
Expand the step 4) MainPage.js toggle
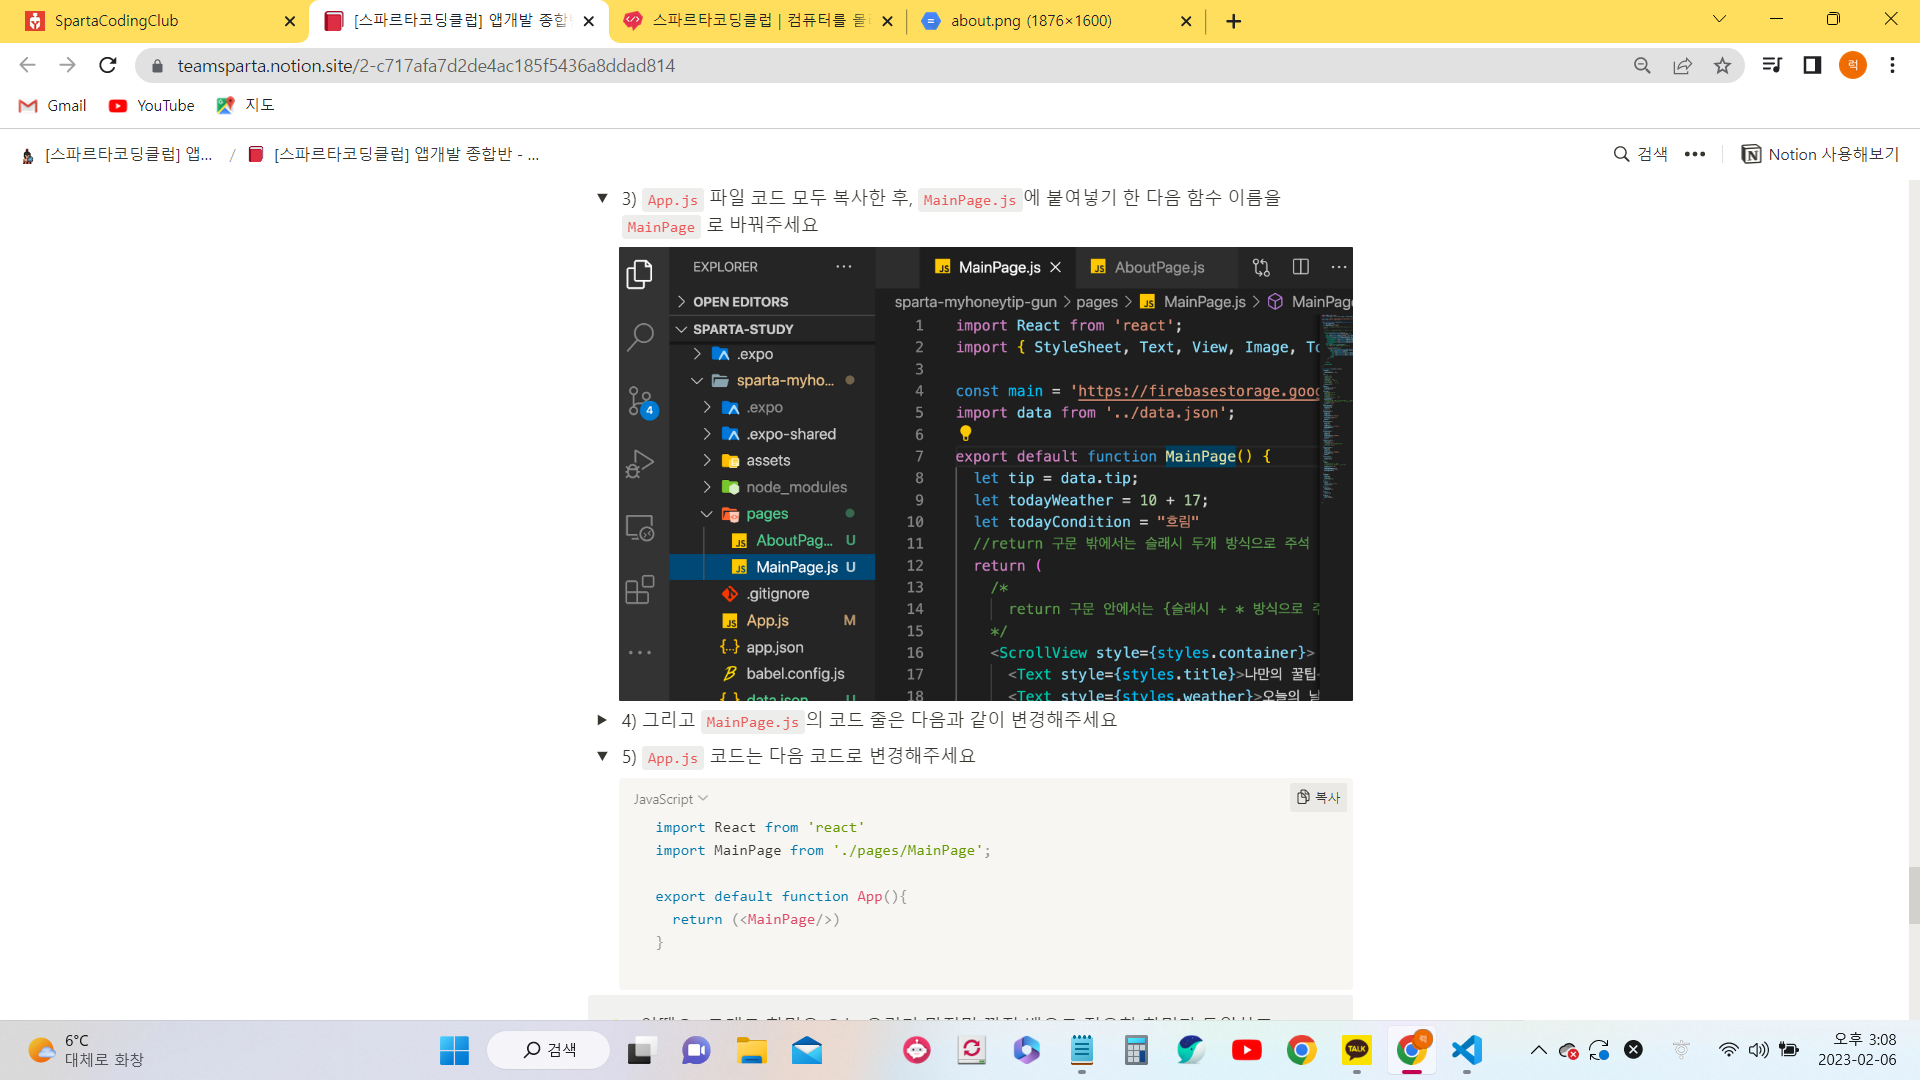pyautogui.click(x=602, y=720)
